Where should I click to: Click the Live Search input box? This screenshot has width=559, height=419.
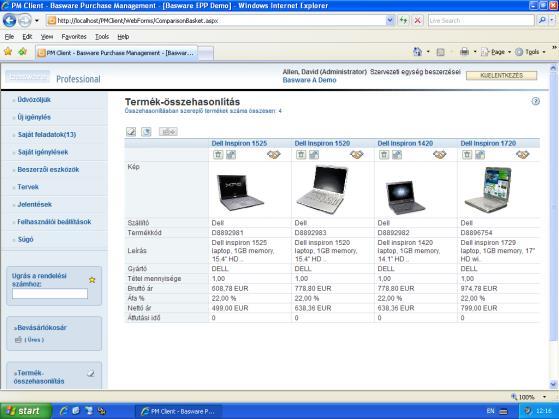pos(481,20)
